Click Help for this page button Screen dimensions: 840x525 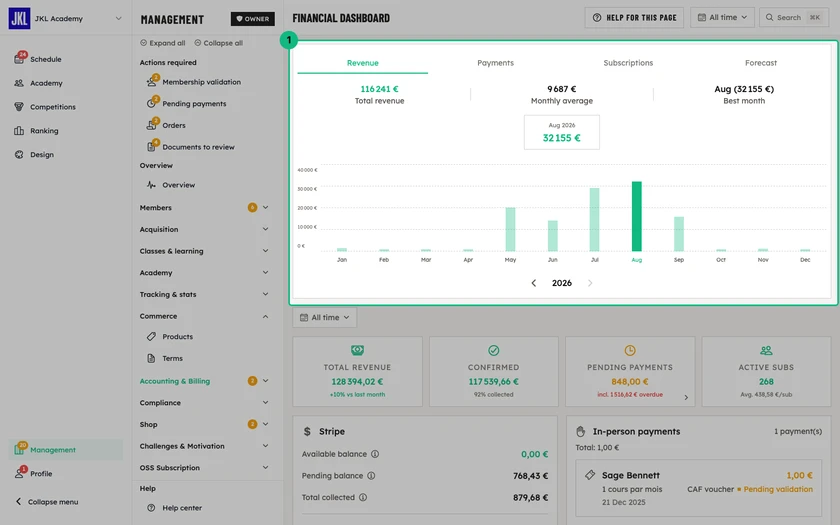click(x=634, y=18)
